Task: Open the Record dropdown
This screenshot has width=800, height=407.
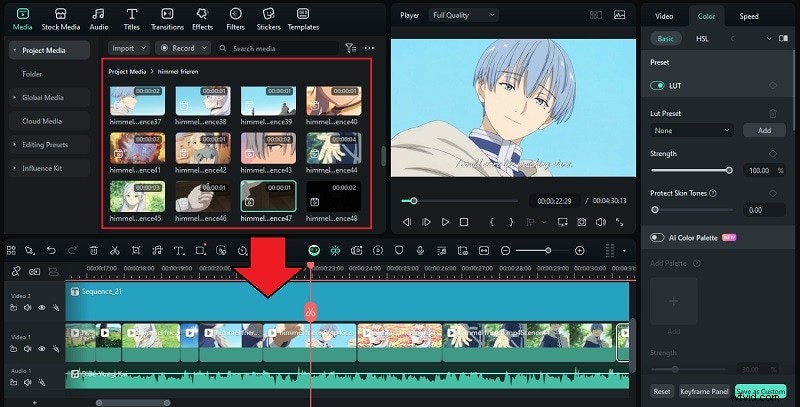Action: coord(183,48)
